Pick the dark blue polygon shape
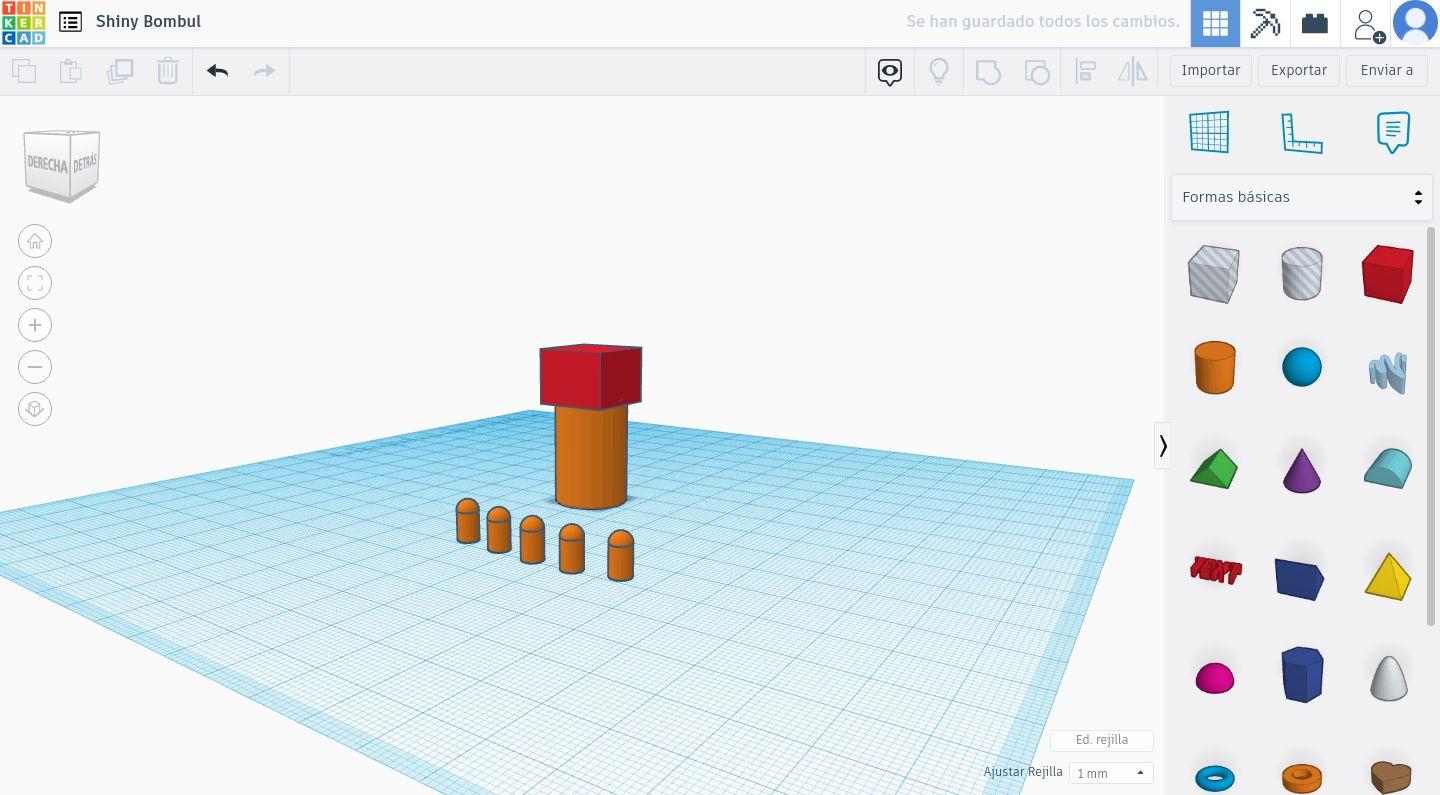 pyautogui.click(x=1302, y=674)
